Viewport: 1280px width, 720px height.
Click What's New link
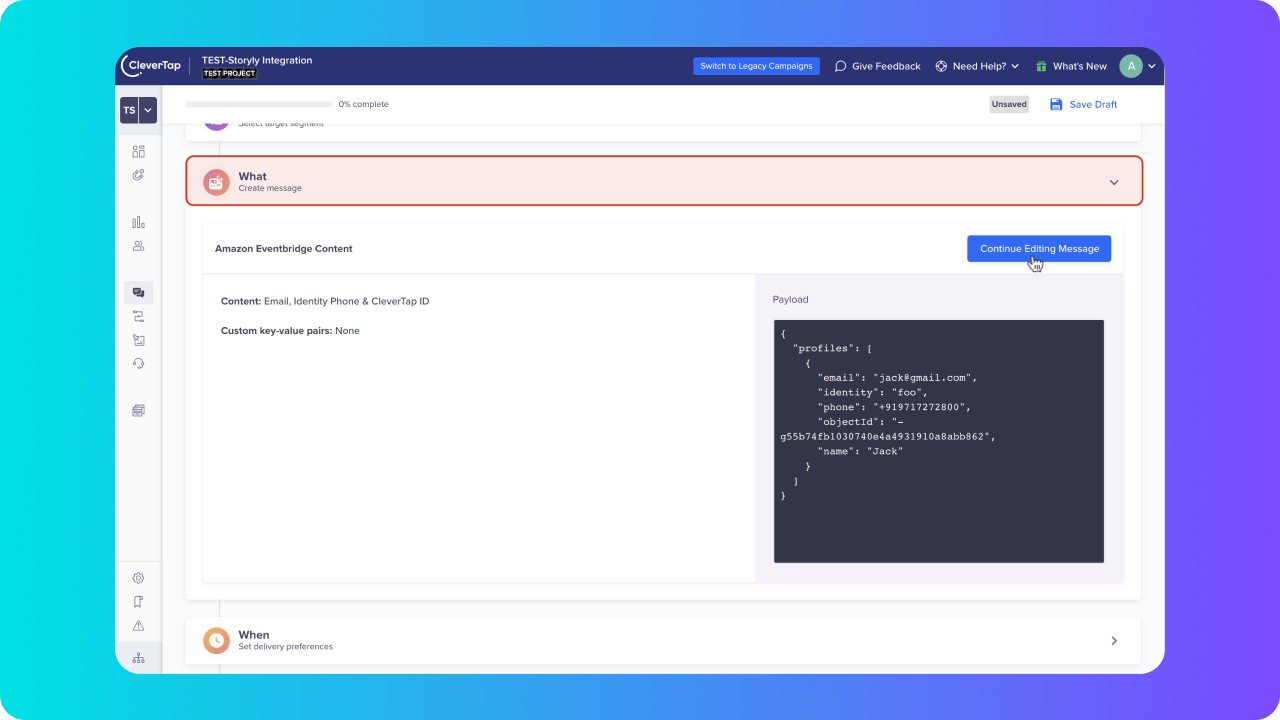[1080, 66]
